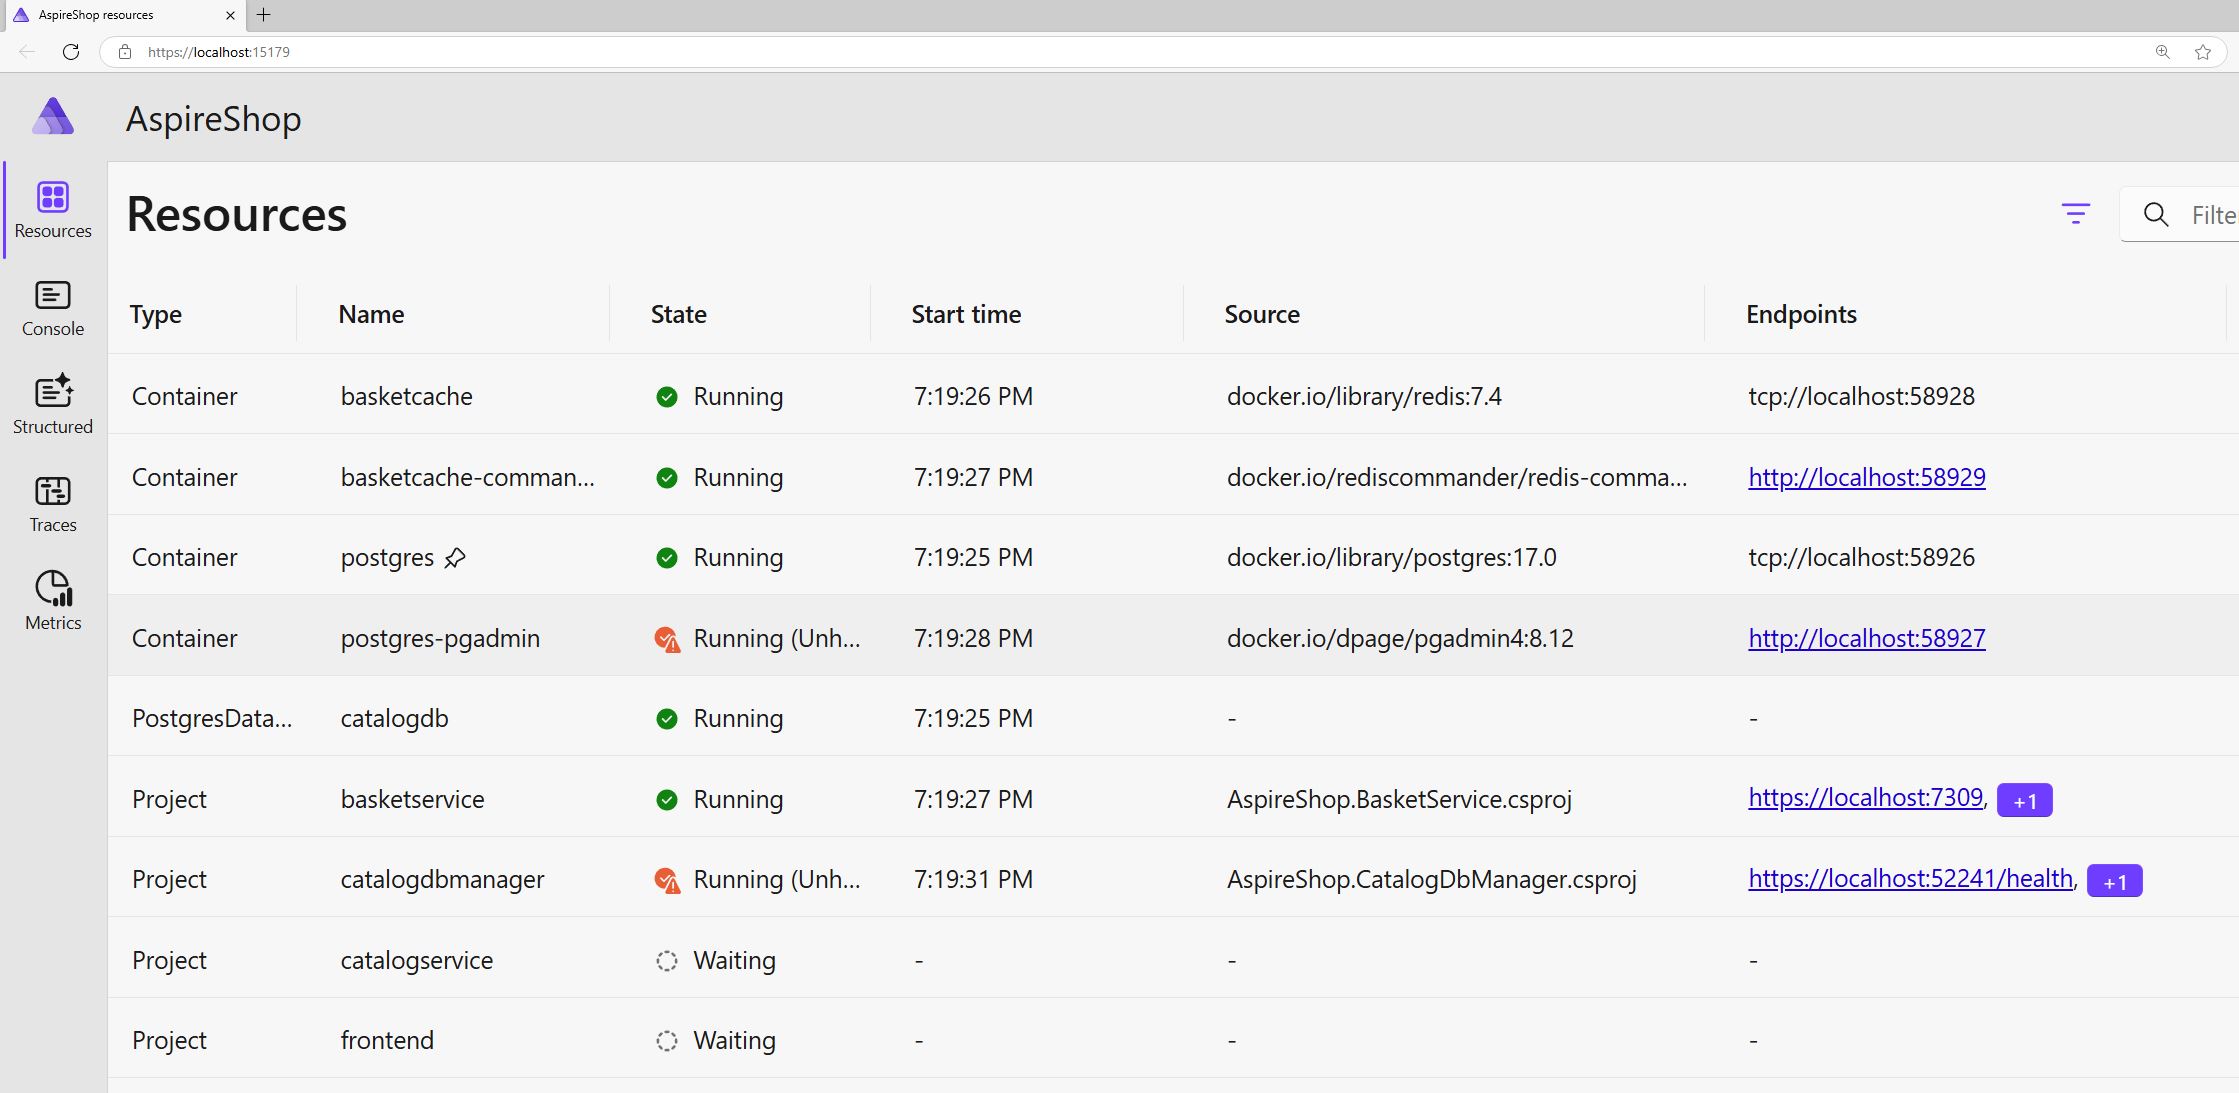Open the http://localhost:58927 endpoint link
Image resolution: width=2239 pixels, height=1093 pixels.
point(1867,638)
